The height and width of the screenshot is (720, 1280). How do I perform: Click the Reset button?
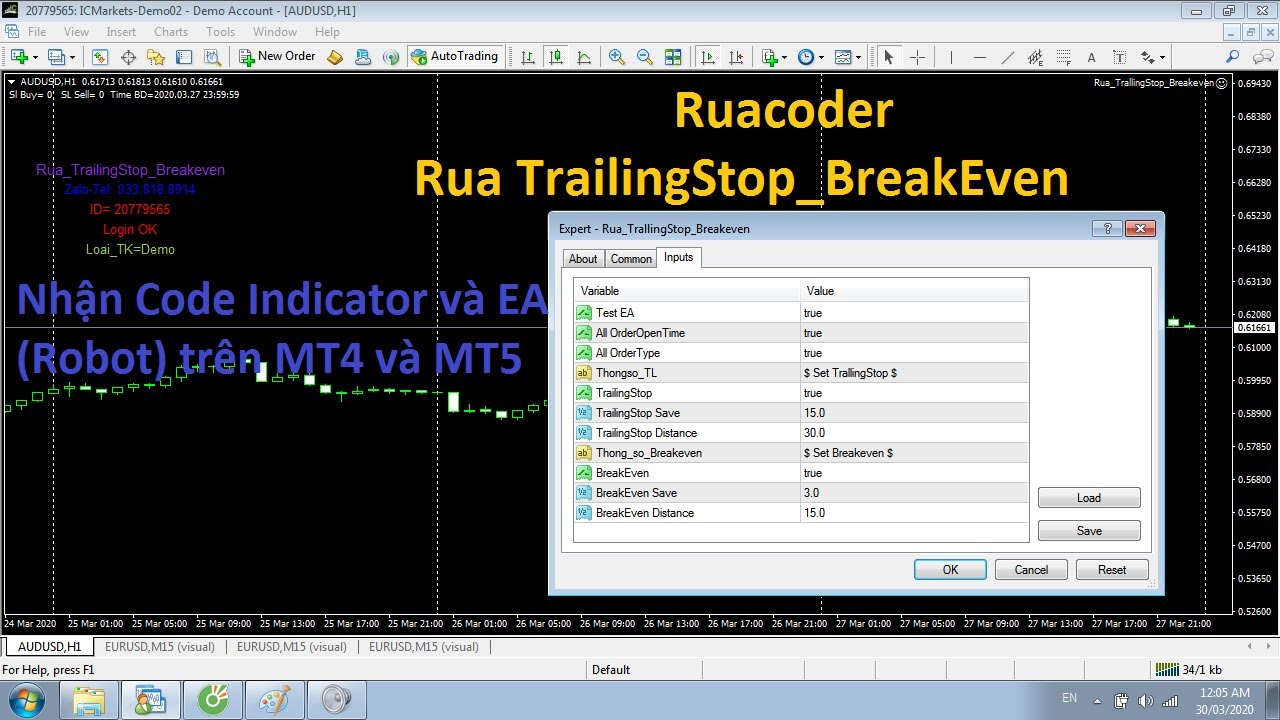(1112, 570)
